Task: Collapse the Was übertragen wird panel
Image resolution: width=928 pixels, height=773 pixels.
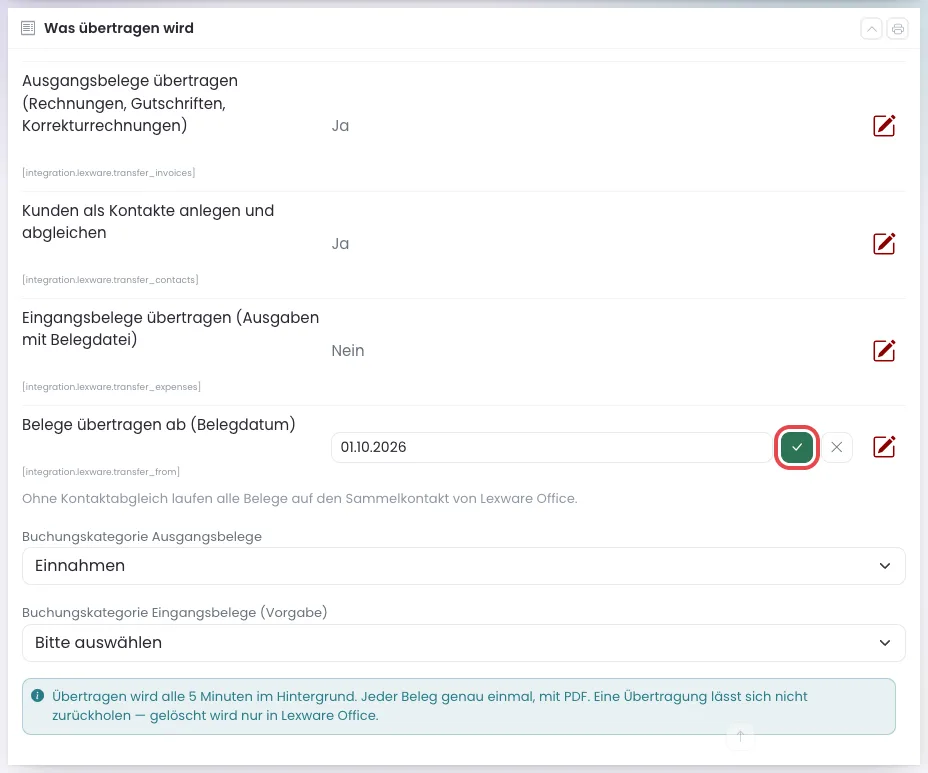Action: click(x=871, y=28)
